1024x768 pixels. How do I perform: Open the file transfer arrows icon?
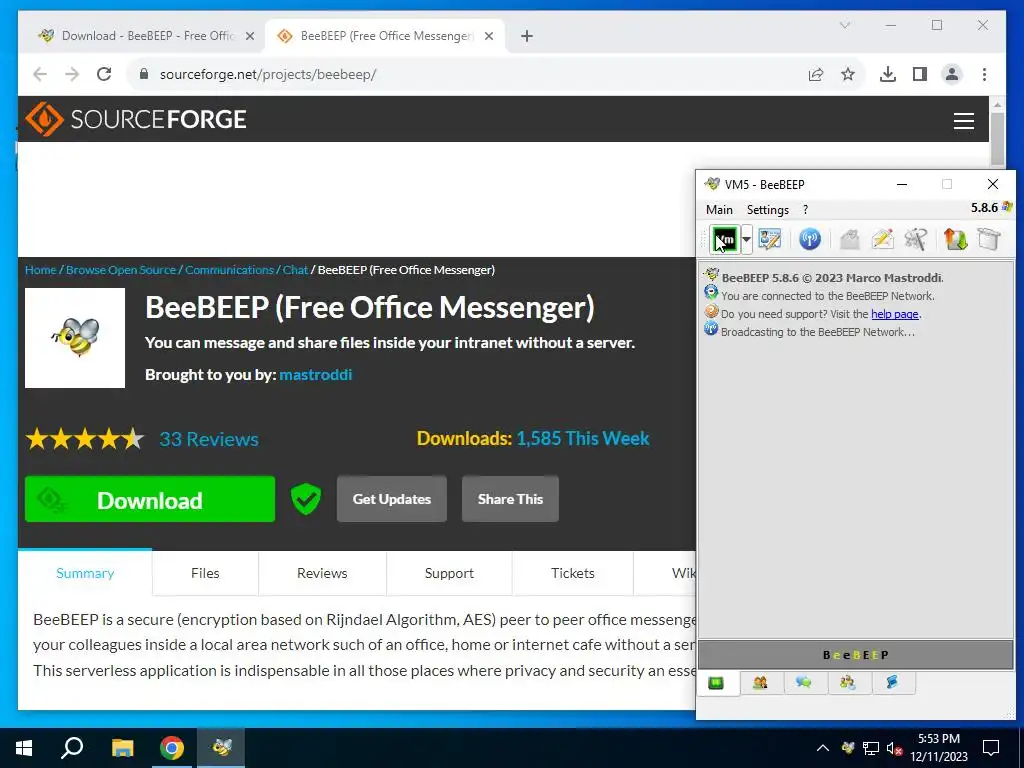pyautogui.click(x=955, y=239)
